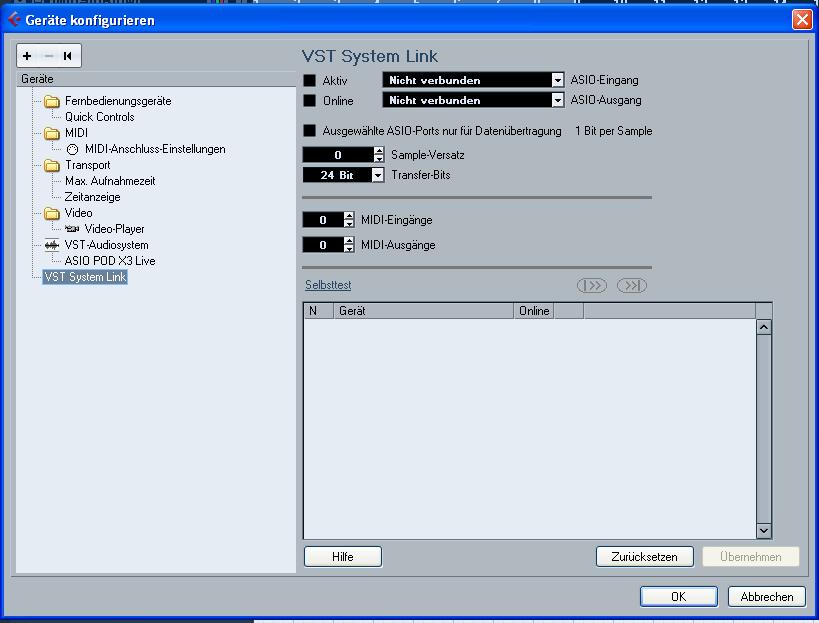Toggle ASIO-Ports nur für Datenübertragung checkbox
The height and width of the screenshot is (623, 819).
[x=310, y=131]
